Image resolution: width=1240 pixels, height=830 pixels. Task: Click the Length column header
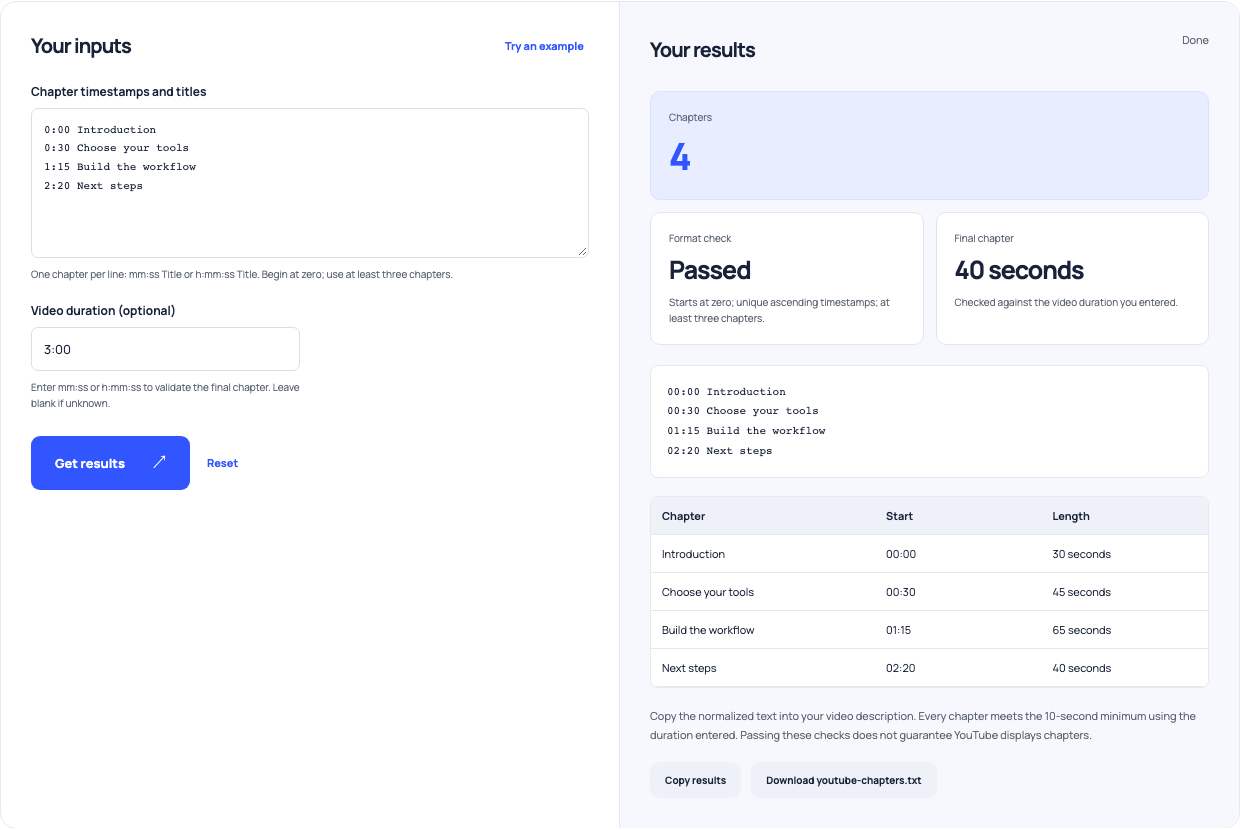click(x=1071, y=516)
